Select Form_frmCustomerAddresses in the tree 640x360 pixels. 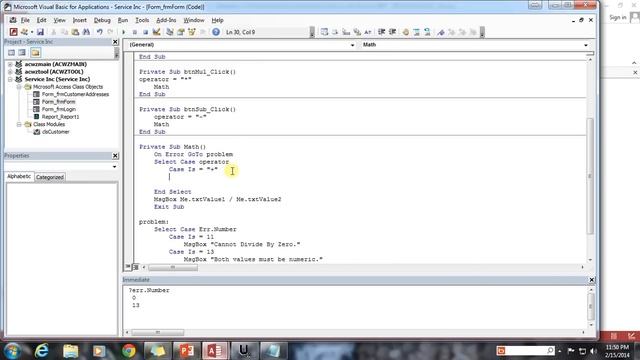coord(76,94)
